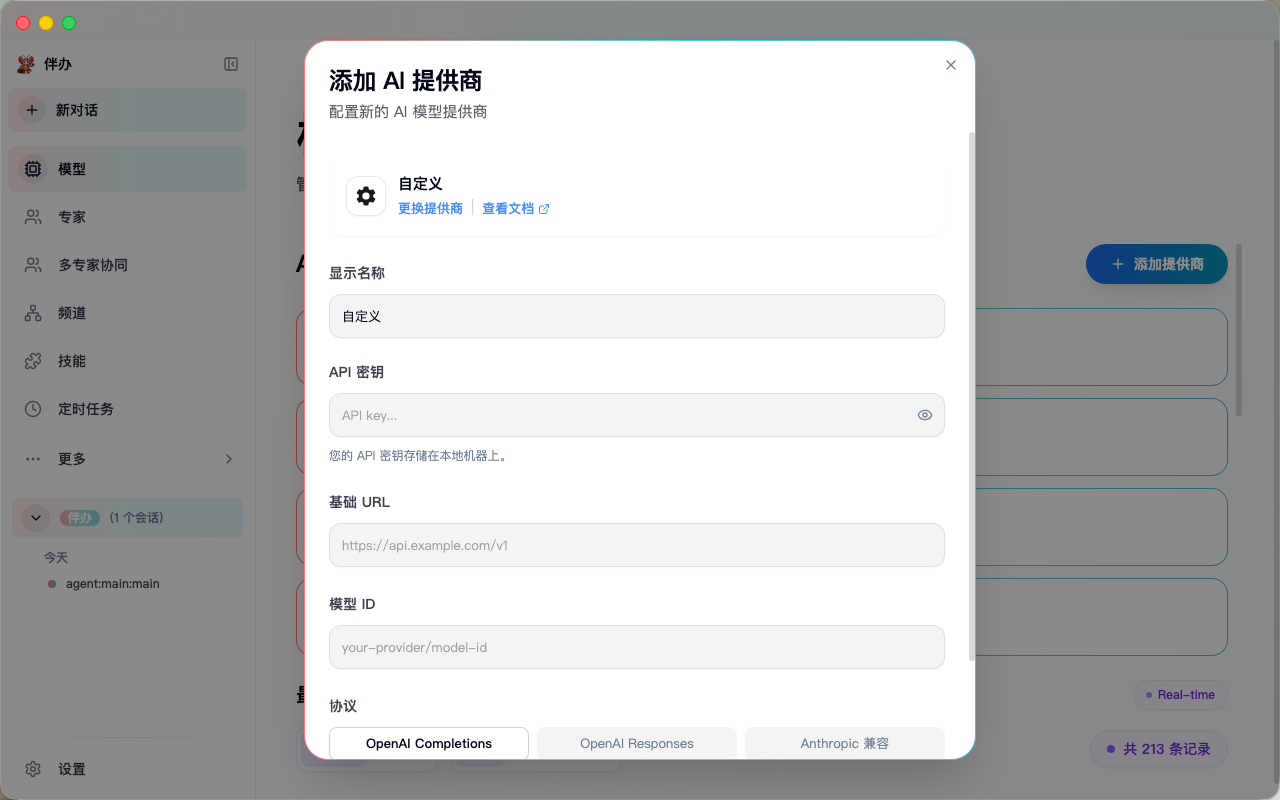Select Anthropic 兼容 protocol option
This screenshot has height=800, width=1280.
pyautogui.click(x=844, y=743)
